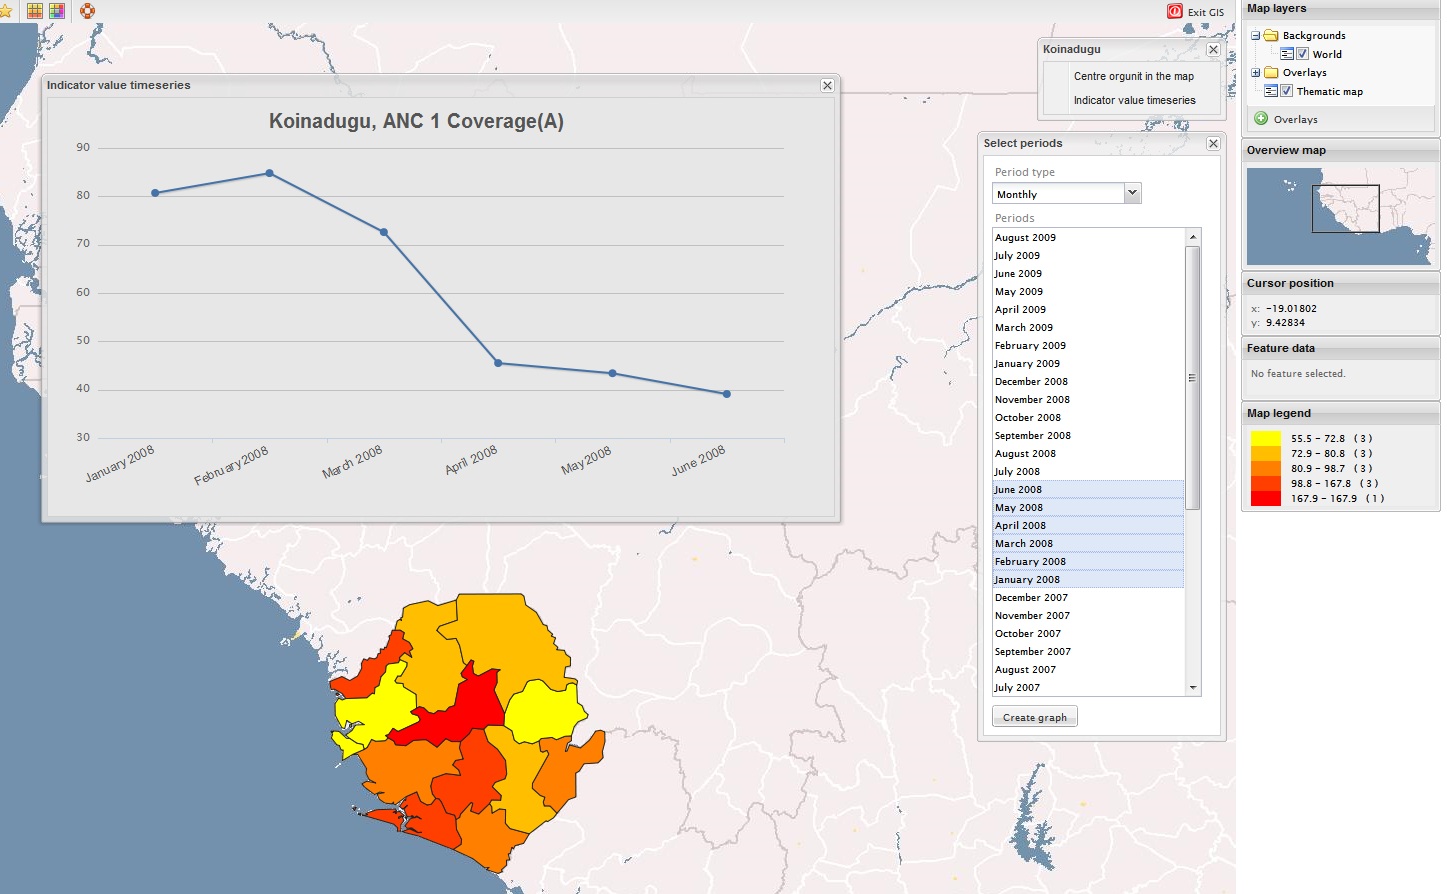Open the orange grid thematic map tool
The width and height of the screenshot is (1447, 894).
tap(35, 11)
